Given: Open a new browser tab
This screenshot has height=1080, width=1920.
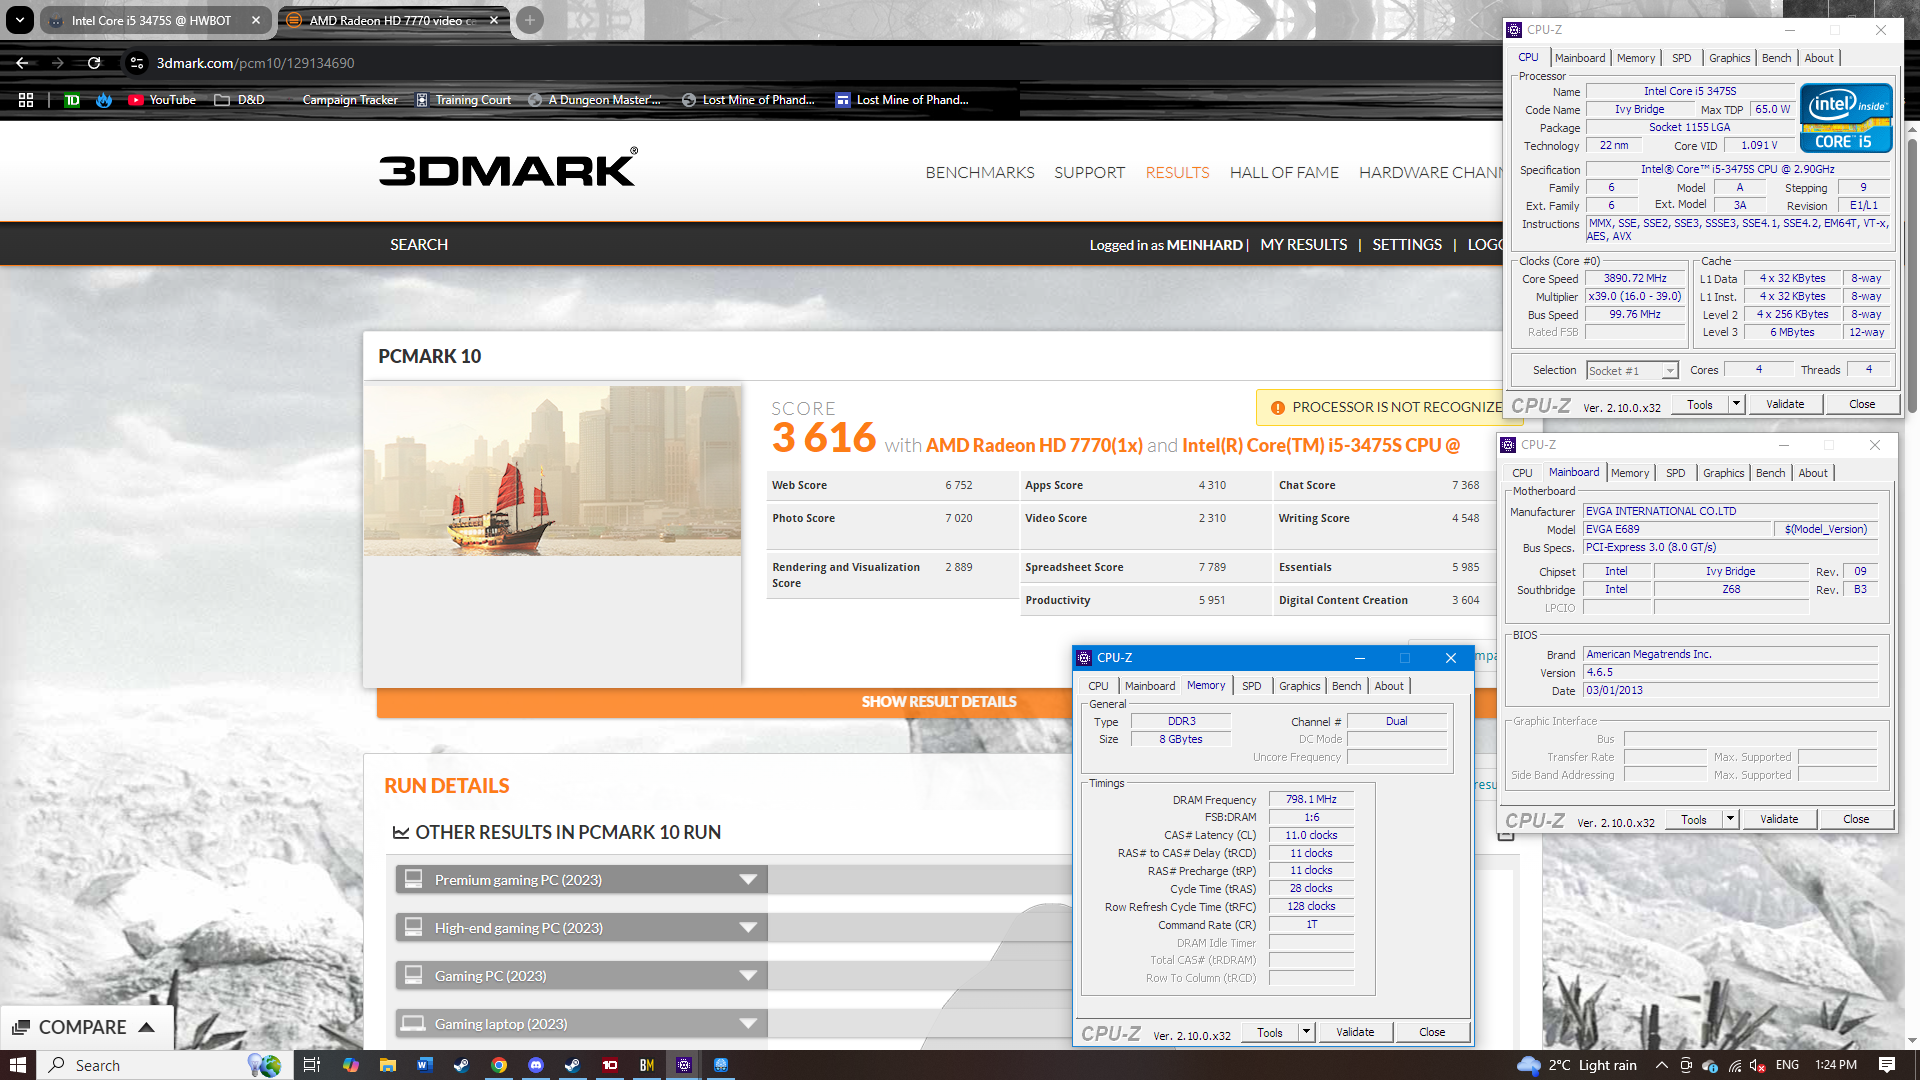Looking at the screenshot, I should (x=530, y=20).
